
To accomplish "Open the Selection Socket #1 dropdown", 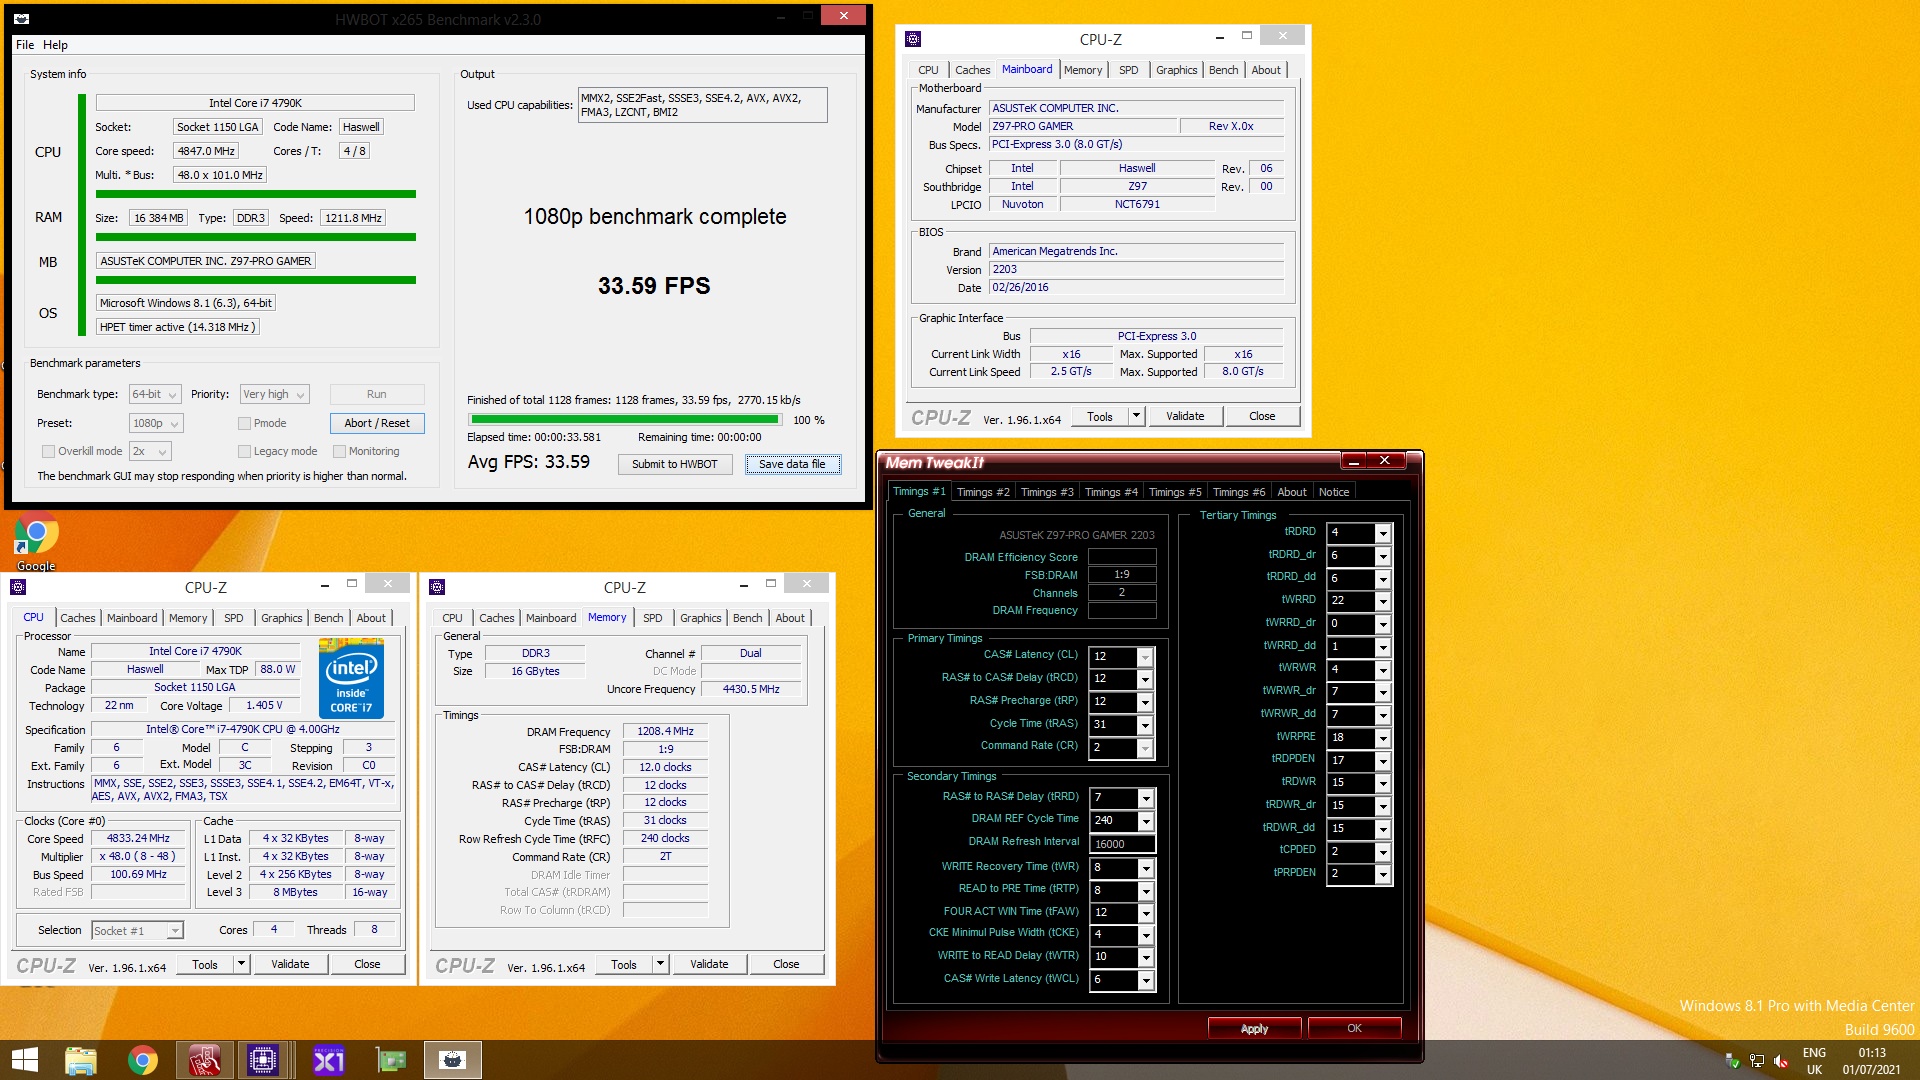I will (x=137, y=930).
